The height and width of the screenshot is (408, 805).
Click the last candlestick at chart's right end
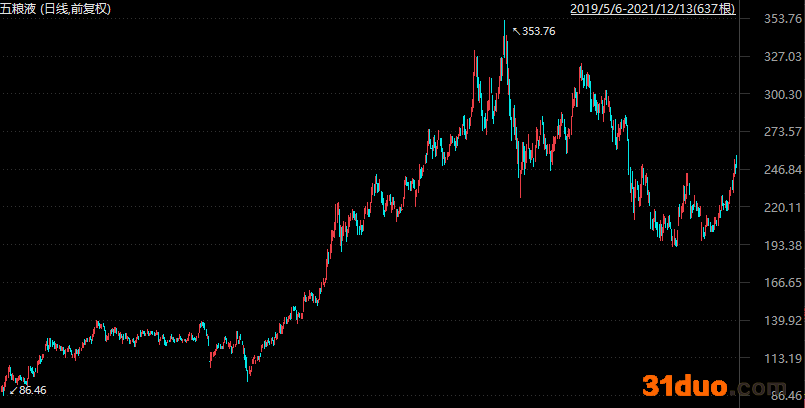pyautogui.click(x=736, y=165)
